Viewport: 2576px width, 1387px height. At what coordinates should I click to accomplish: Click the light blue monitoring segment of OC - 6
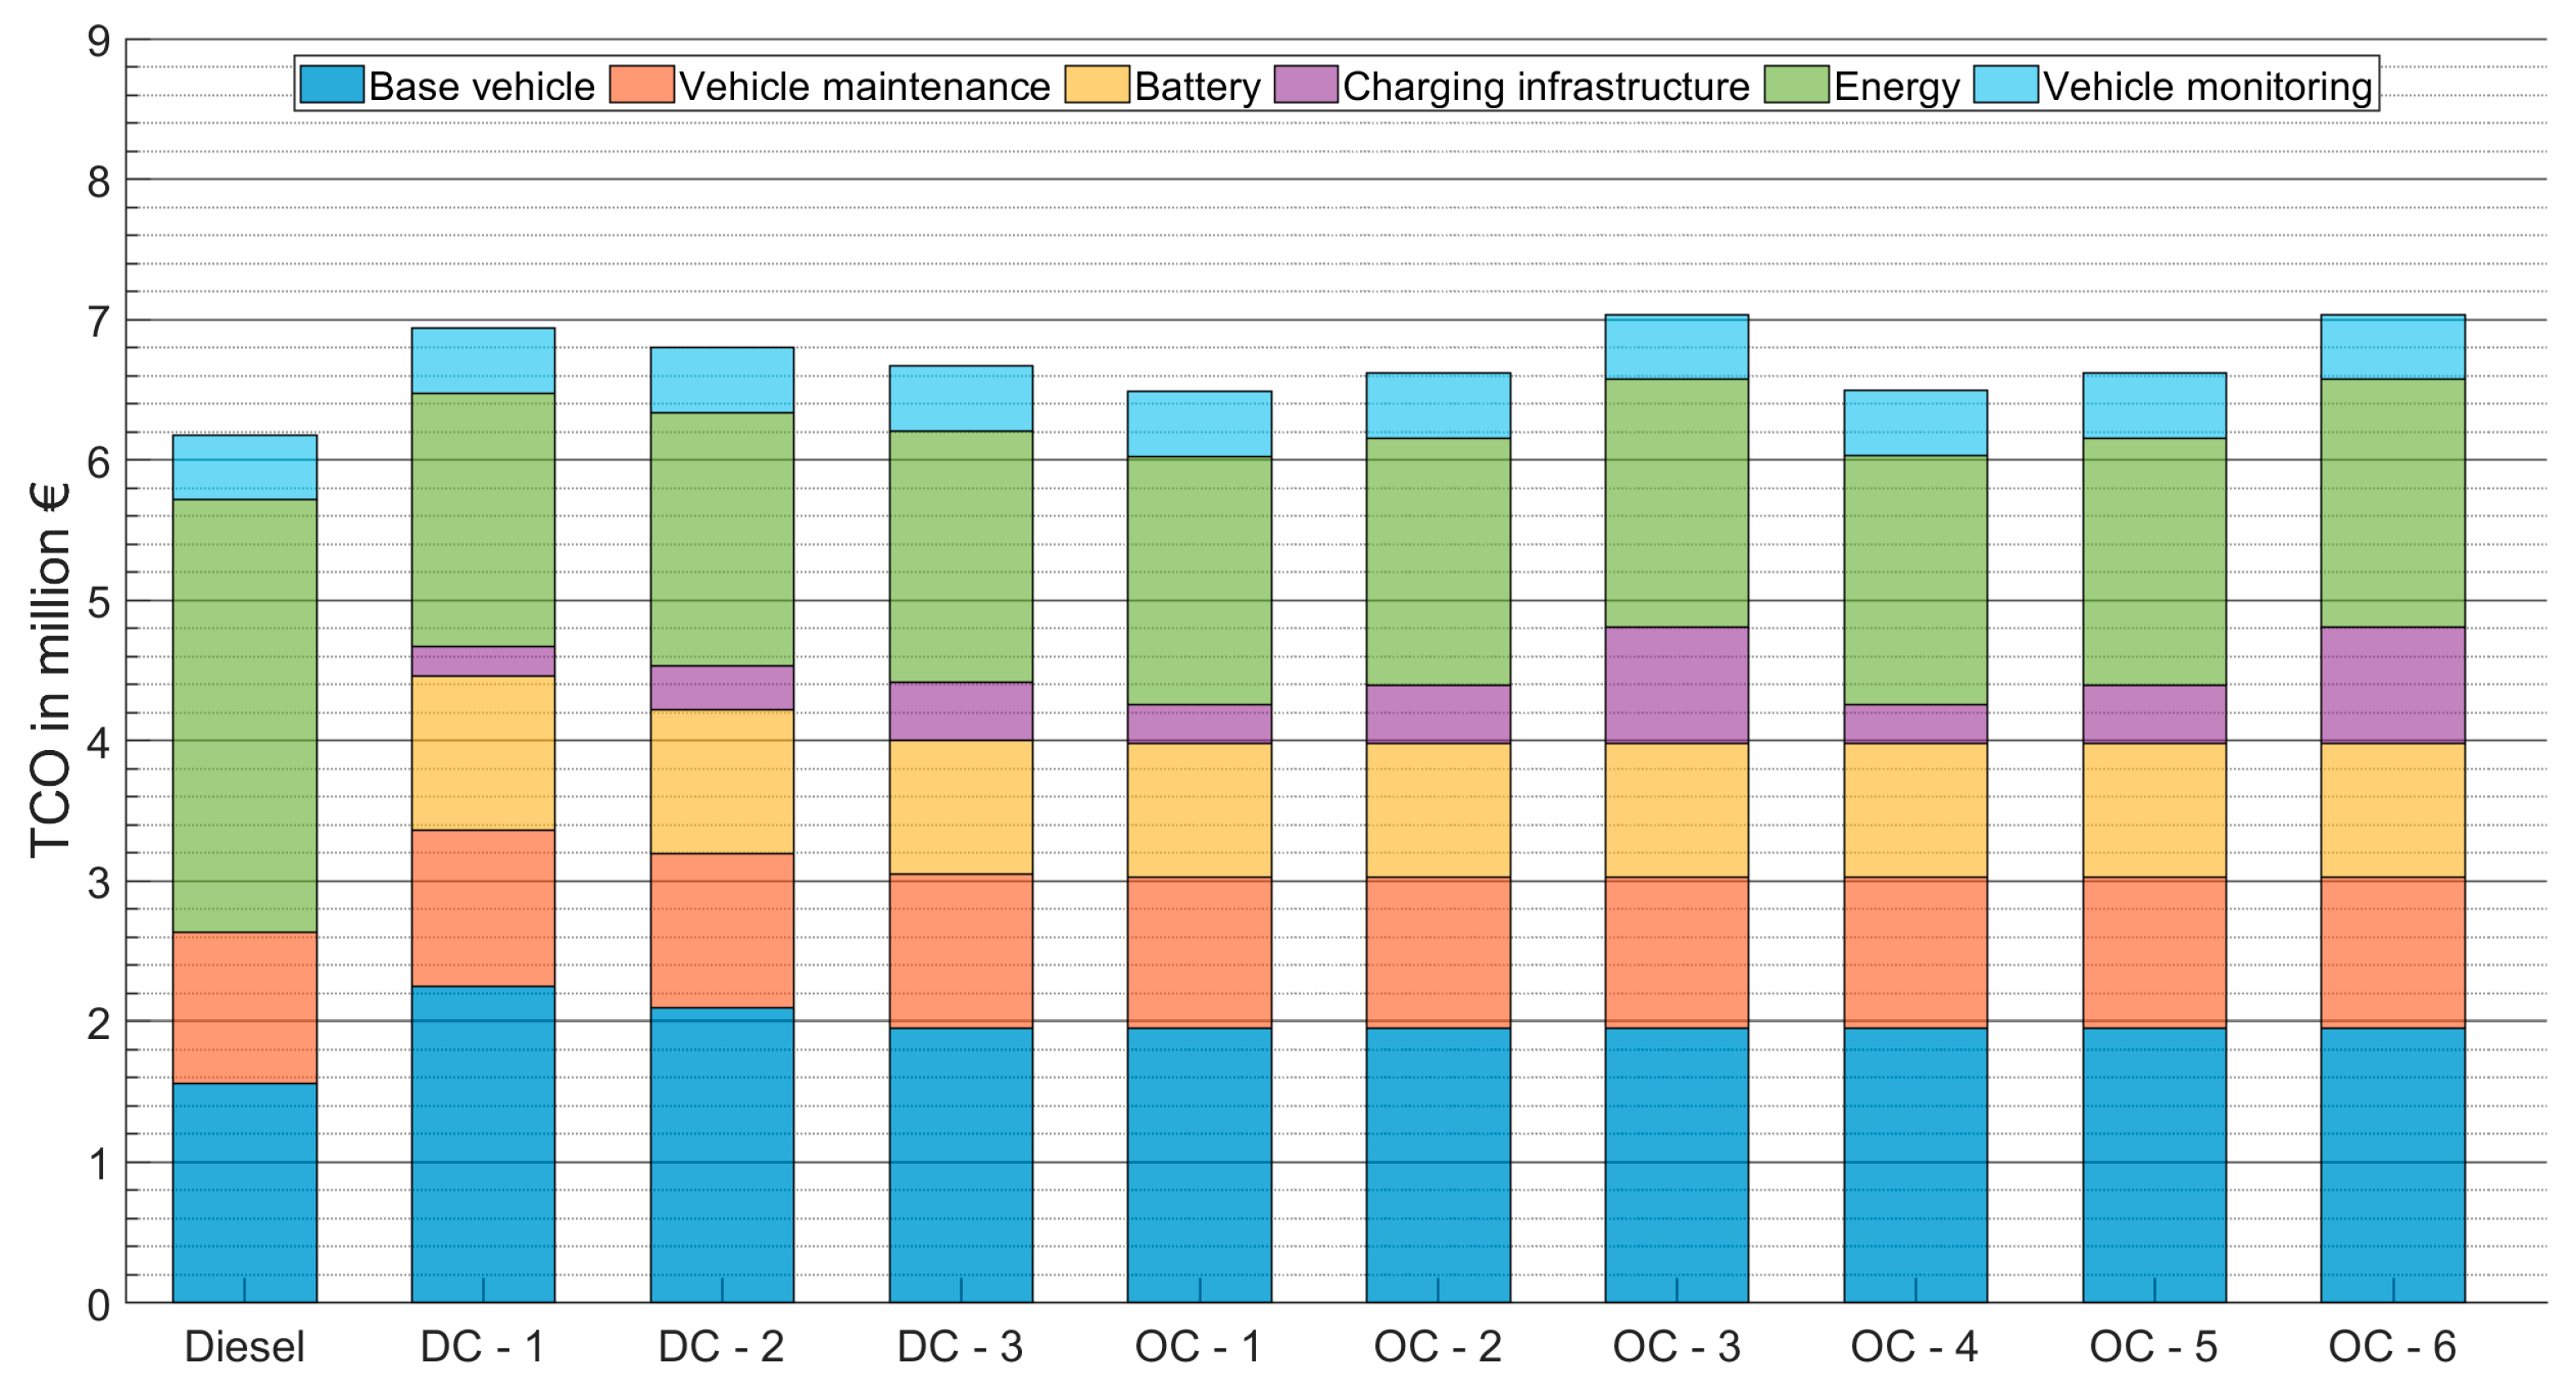tap(2392, 347)
